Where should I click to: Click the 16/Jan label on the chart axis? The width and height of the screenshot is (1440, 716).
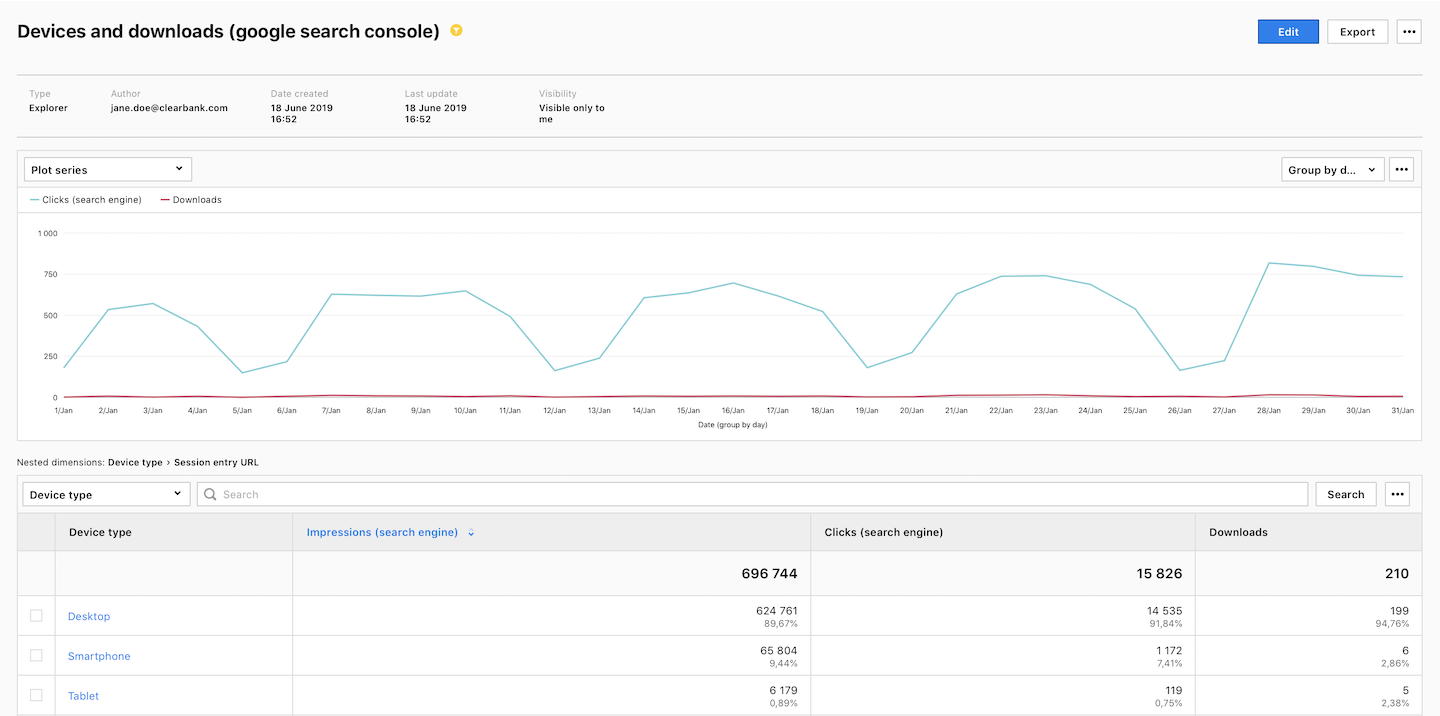tap(733, 410)
